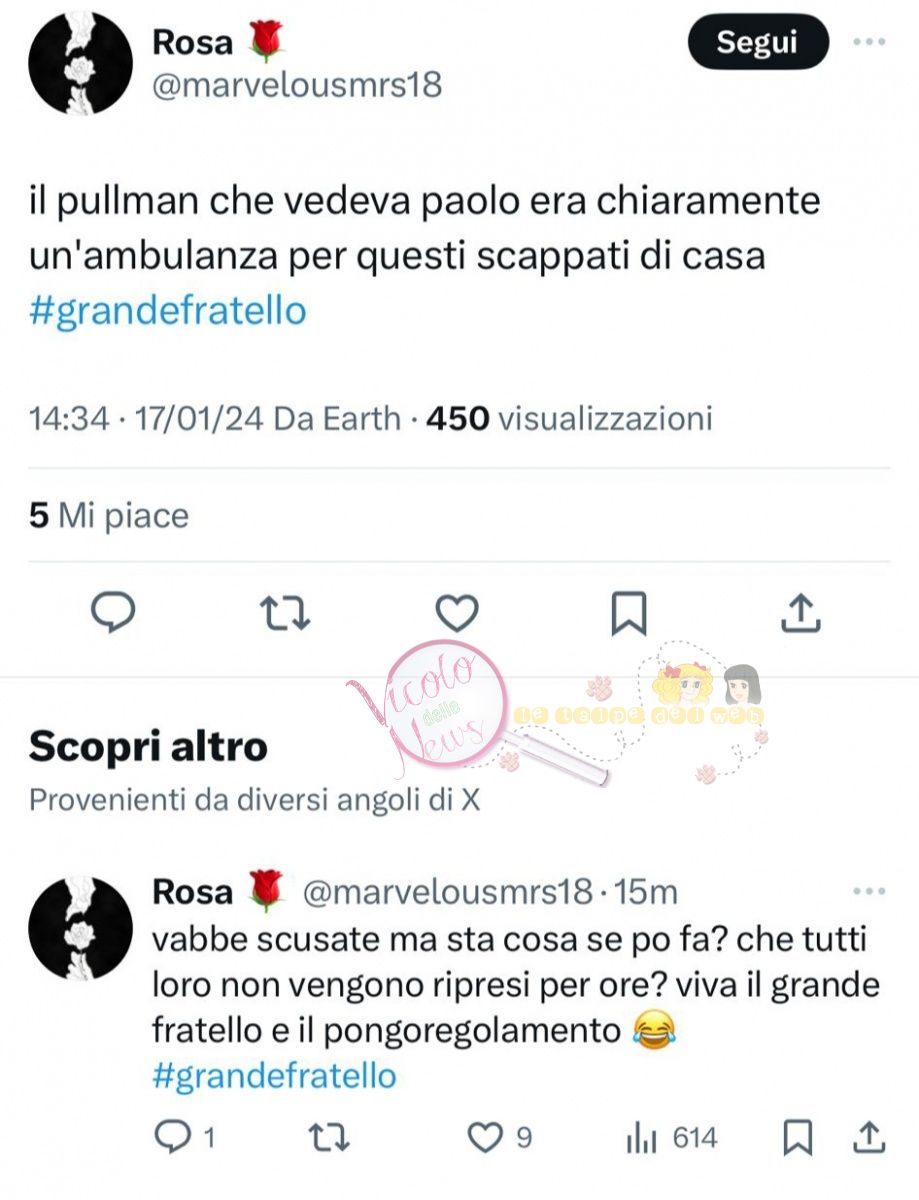Bookmark the second tweet

pos(798,1138)
